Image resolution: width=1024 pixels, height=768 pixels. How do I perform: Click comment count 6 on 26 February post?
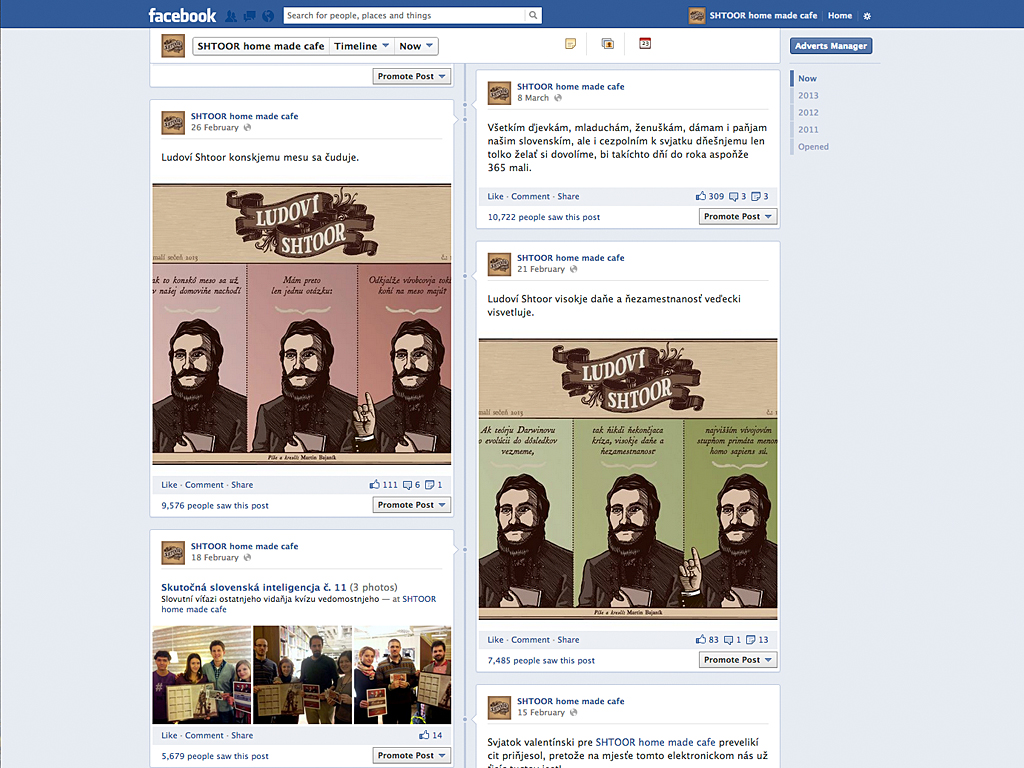[411, 485]
